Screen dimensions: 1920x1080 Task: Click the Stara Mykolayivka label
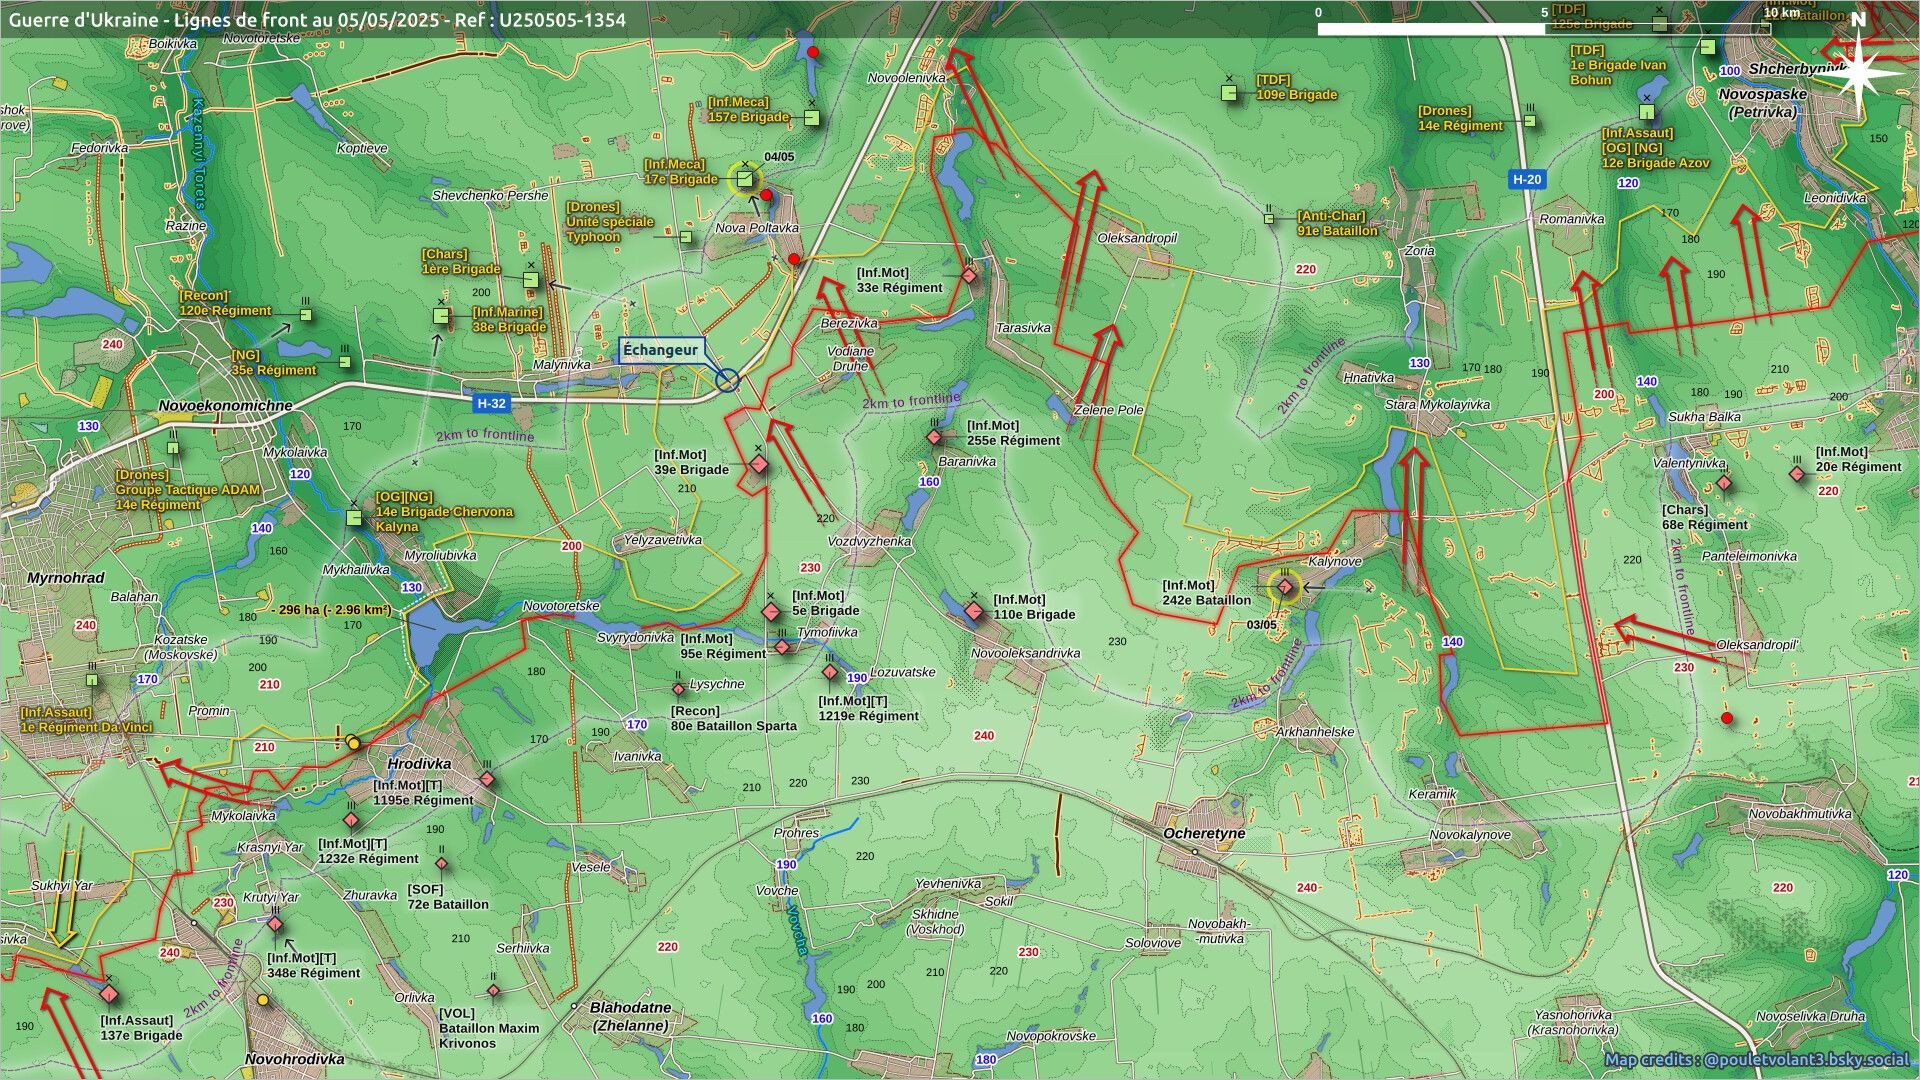pos(1437,405)
